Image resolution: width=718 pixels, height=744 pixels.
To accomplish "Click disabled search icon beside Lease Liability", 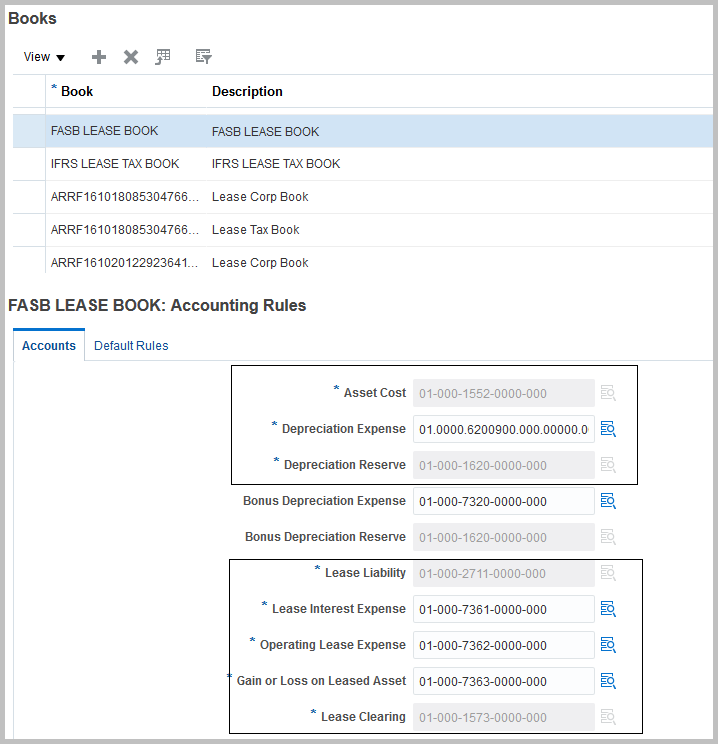I will click(608, 573).
